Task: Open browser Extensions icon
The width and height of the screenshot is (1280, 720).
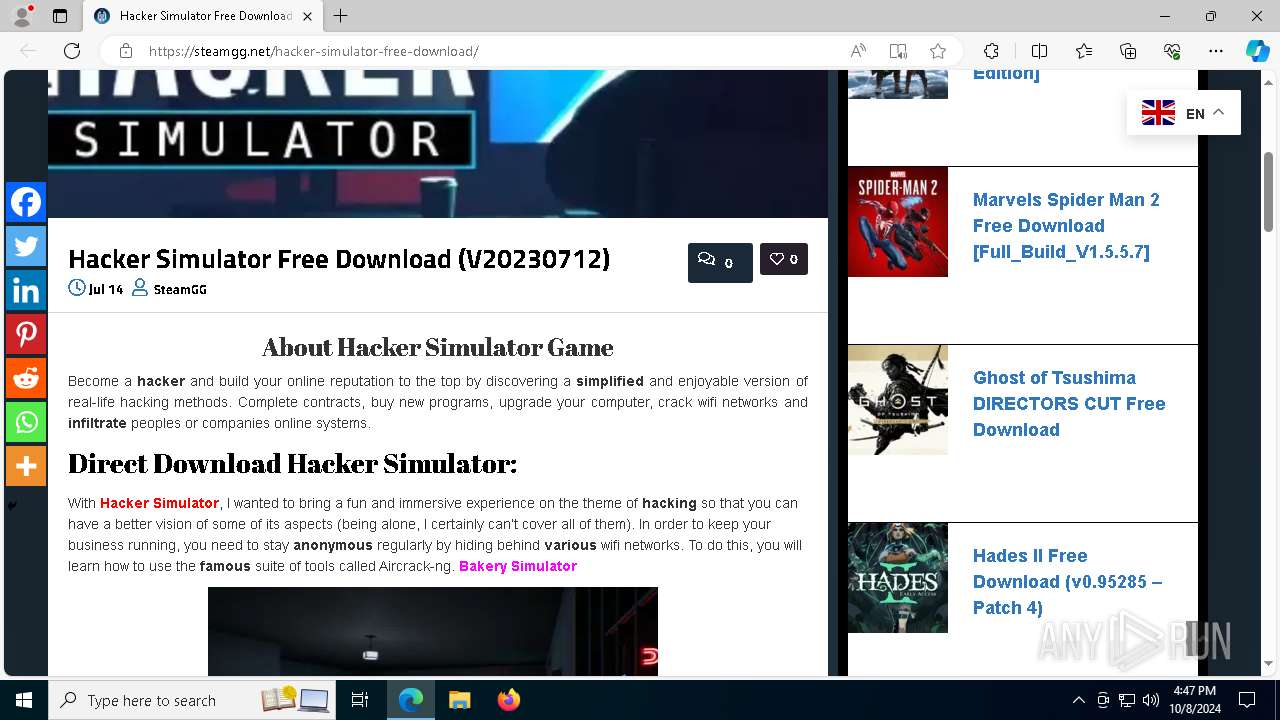Action: point(991,51)
